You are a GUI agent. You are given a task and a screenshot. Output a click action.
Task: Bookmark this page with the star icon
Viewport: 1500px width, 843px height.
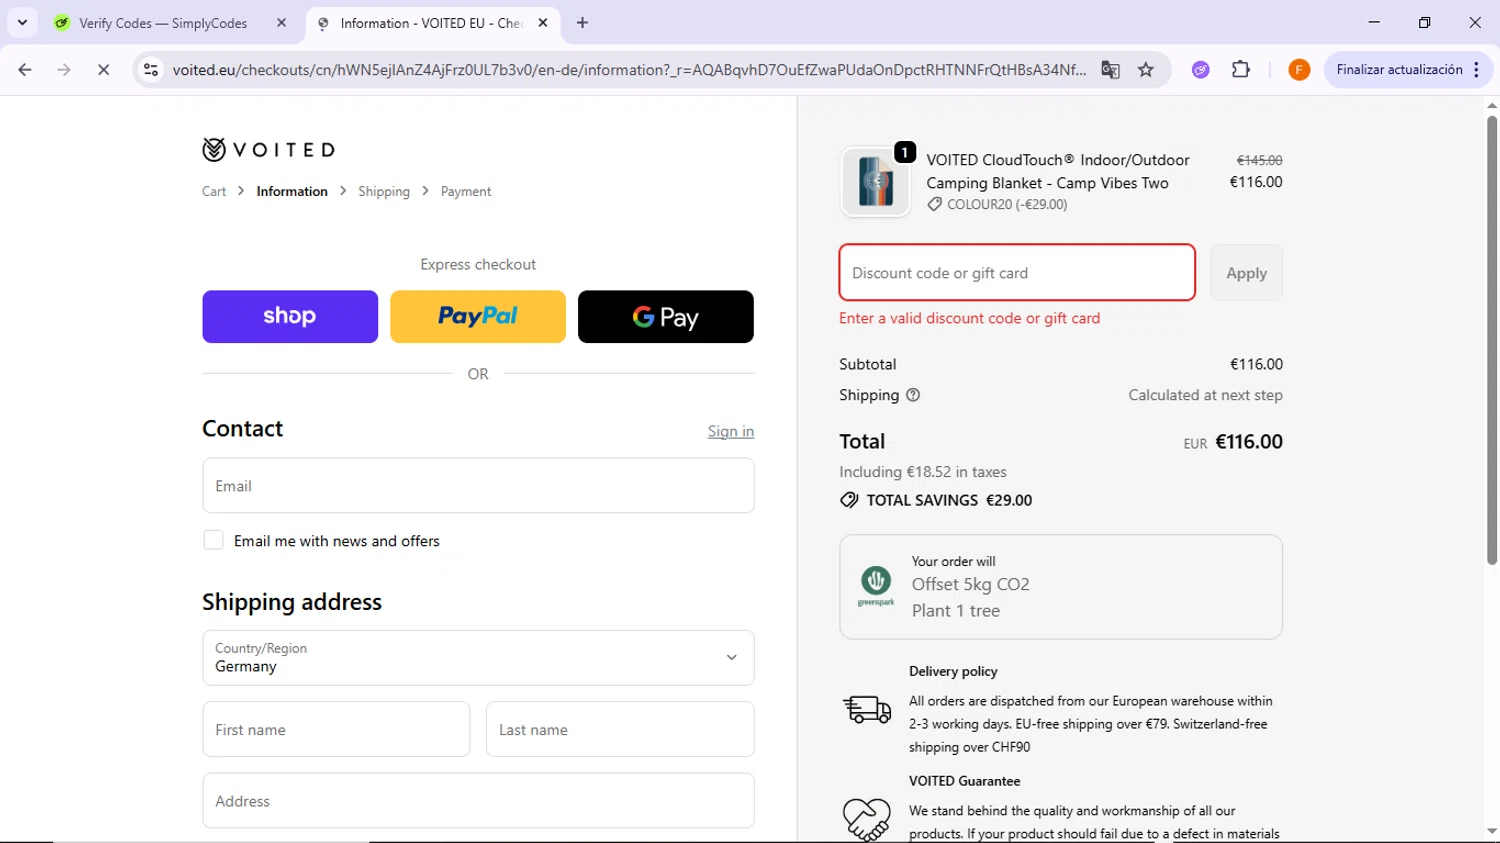click(x=1146, y=70)
